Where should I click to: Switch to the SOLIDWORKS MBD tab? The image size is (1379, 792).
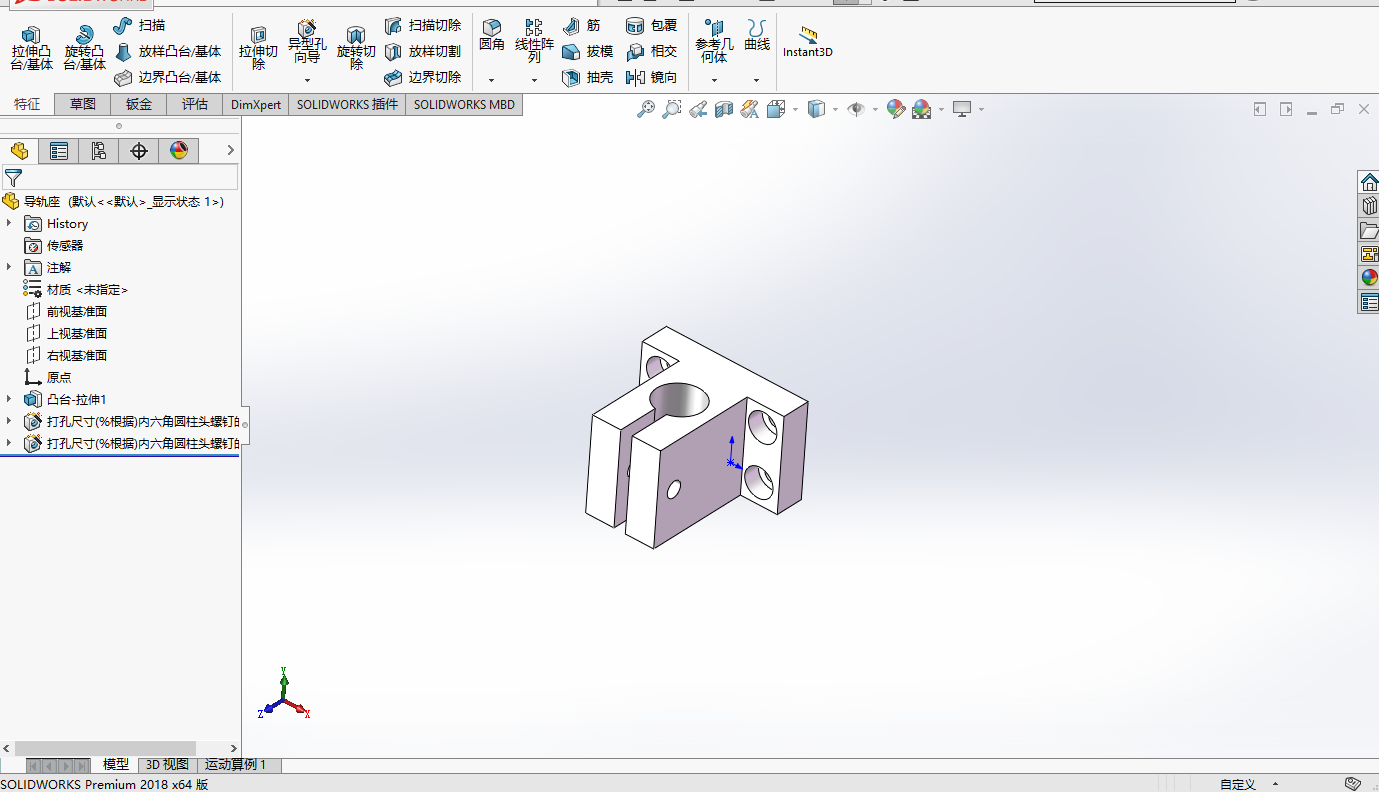click(x=464, y=104)
